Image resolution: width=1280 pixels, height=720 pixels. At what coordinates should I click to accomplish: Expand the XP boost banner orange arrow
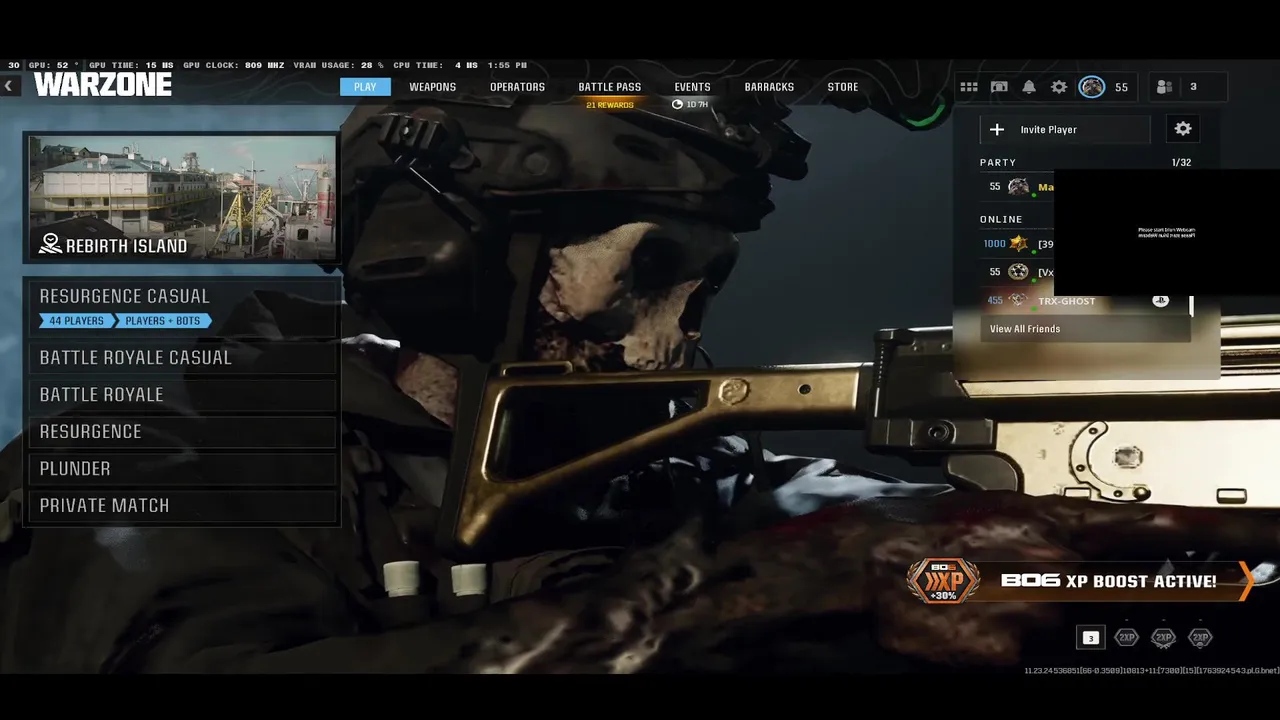coord(1246,581)
